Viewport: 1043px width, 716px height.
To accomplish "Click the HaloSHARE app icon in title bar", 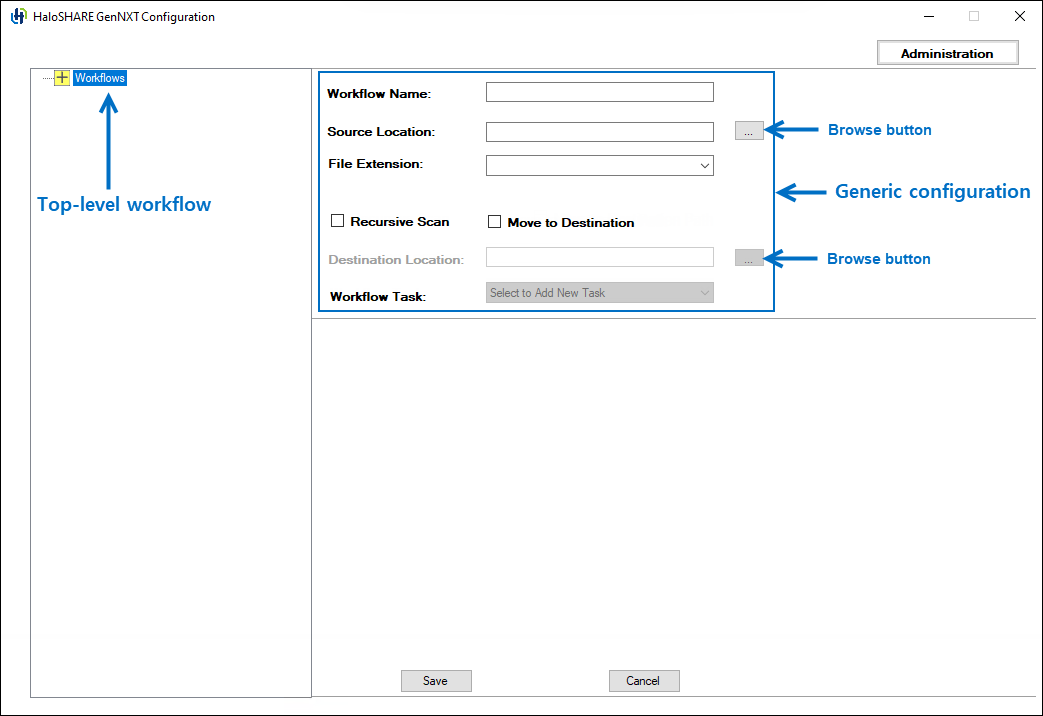I will click(x=19, y=17).
